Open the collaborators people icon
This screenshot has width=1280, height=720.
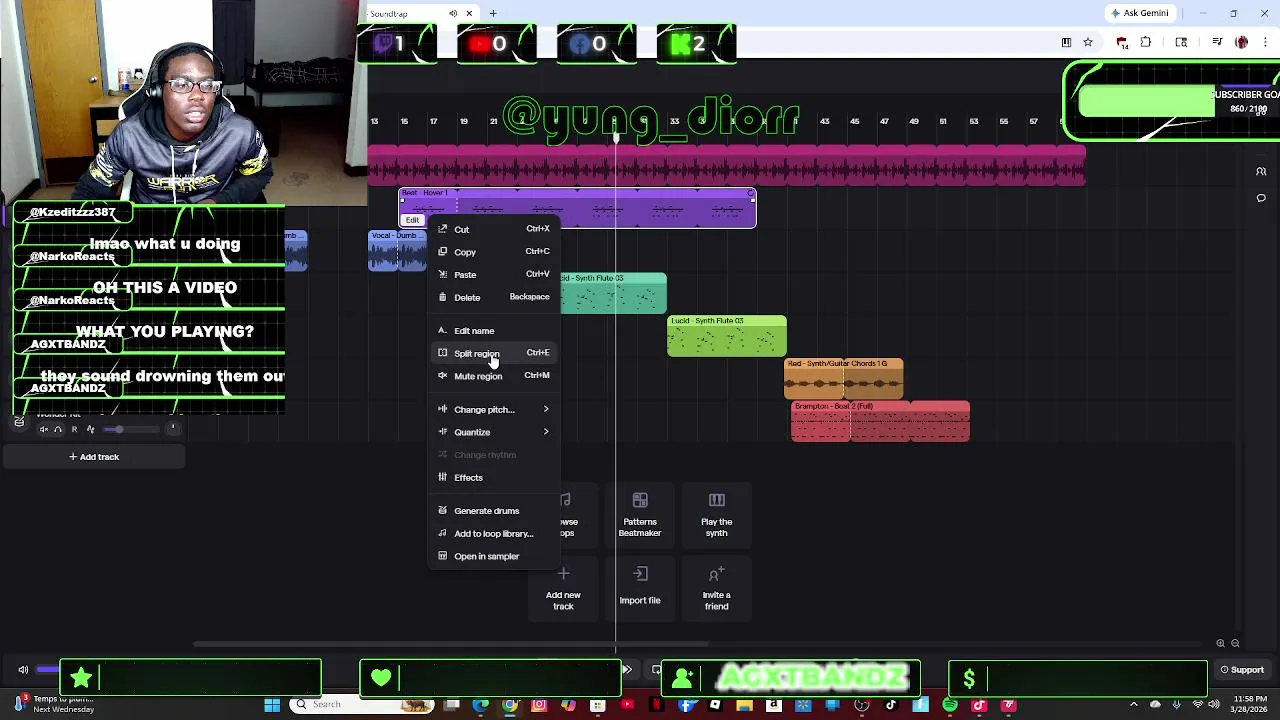1261,172
